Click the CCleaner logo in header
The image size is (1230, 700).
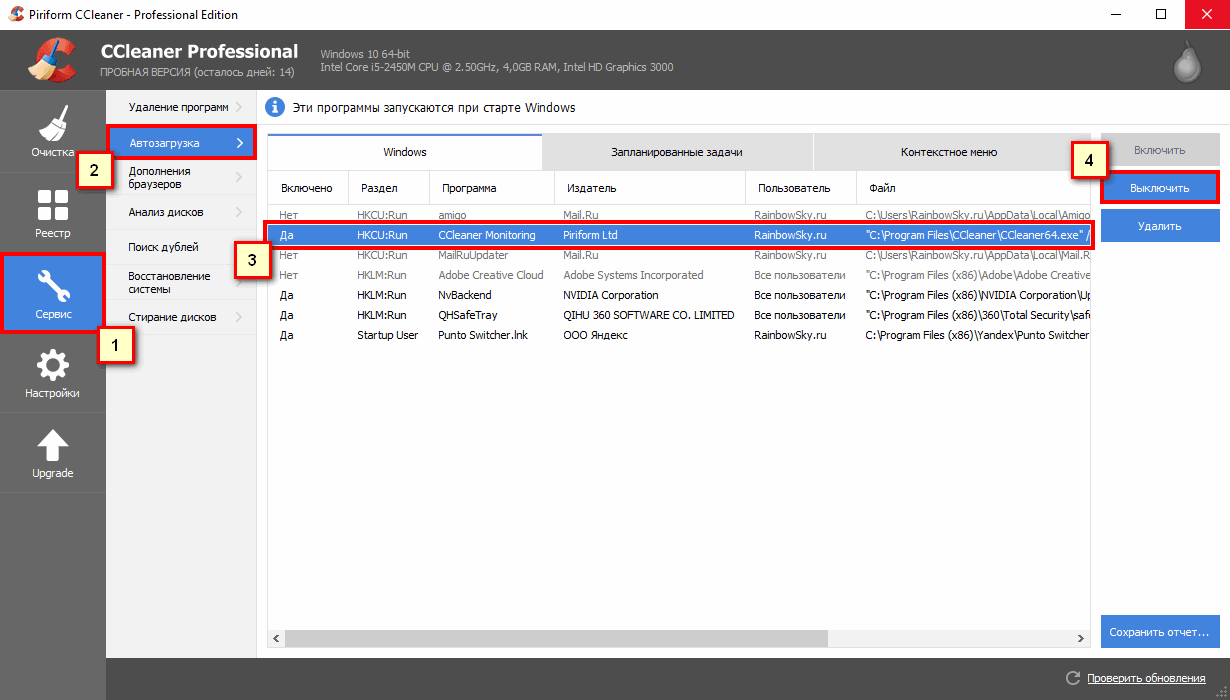pyautogui.click(x=52, y=60)
